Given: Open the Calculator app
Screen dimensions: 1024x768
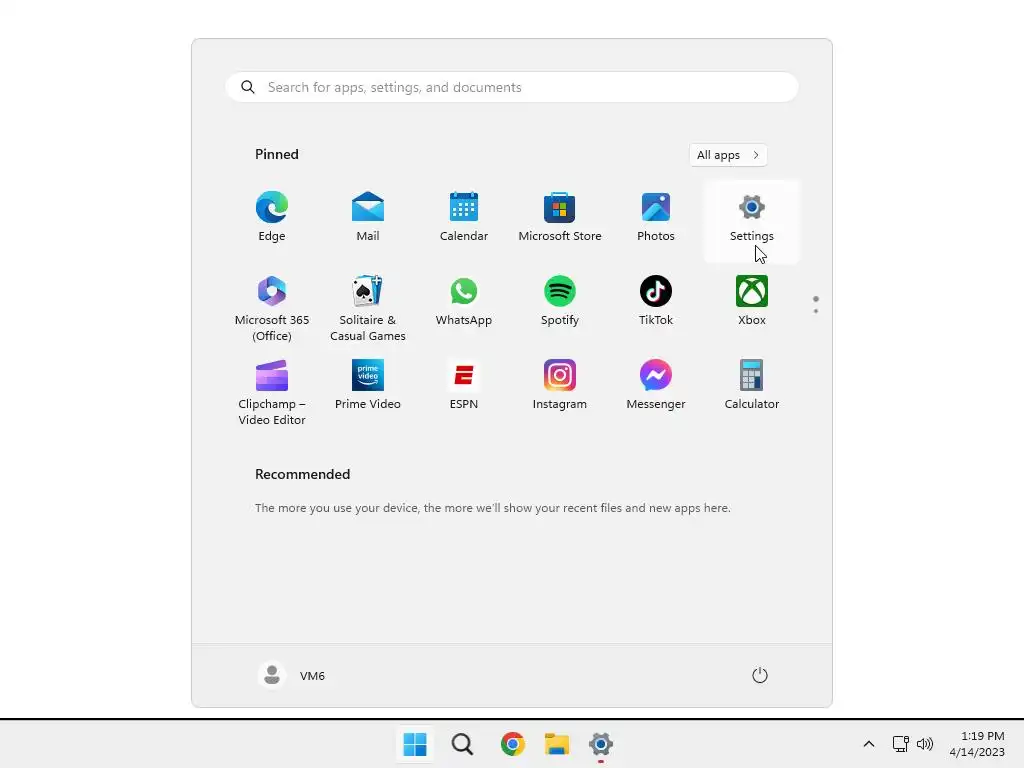Looking at the screenshot, I should click(752, 385).
